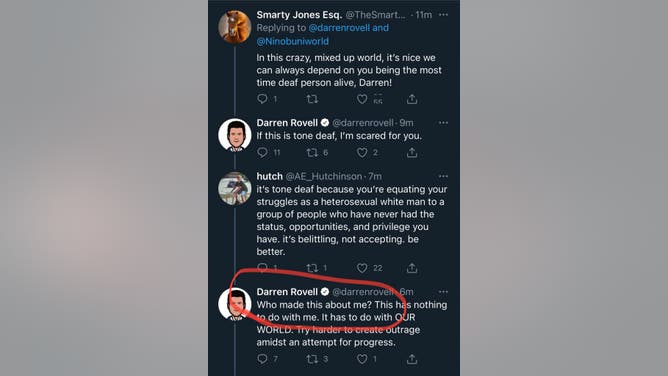This screenshot has height=376, width=668.
Task: Open more options on hutch's tweet
Action: click(443, 176)
